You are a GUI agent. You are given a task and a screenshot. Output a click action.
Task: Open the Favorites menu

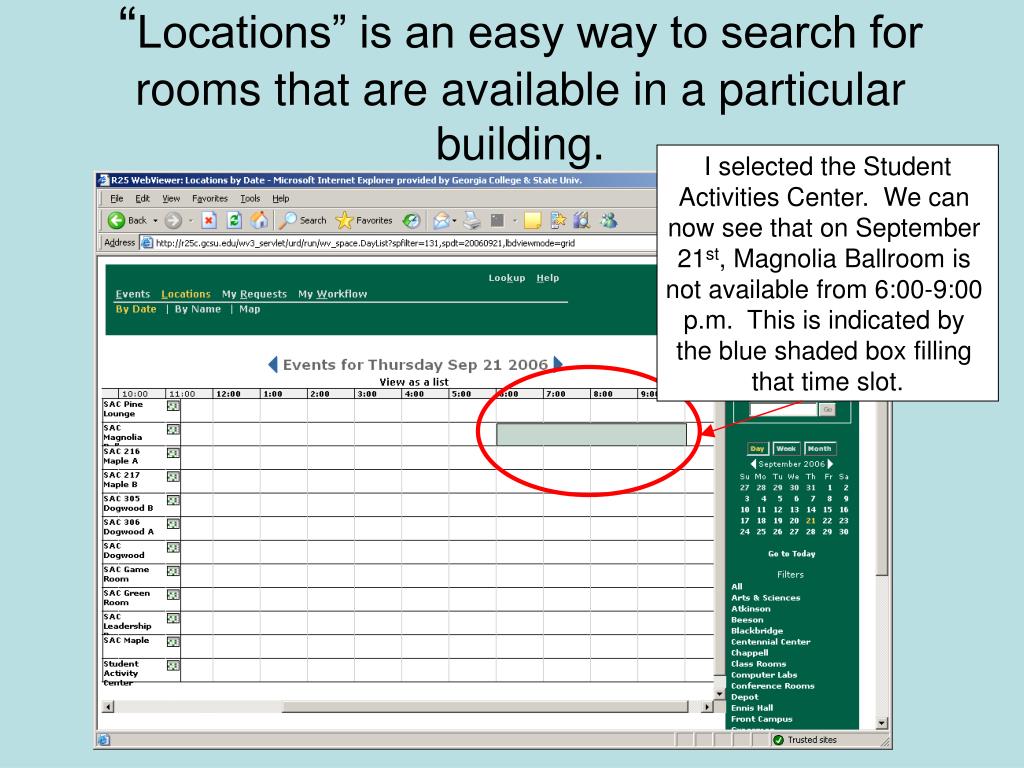click(x=210, y=199)
